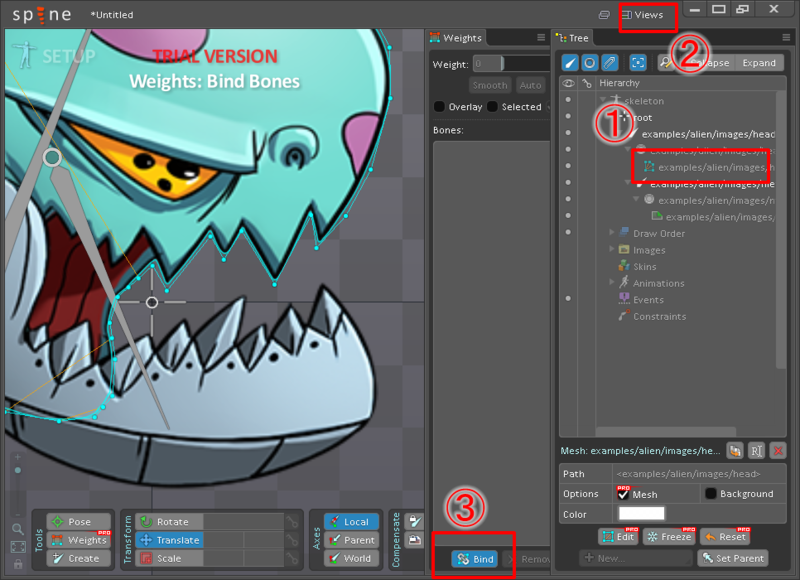Toggle visibility dot for root bone

point(568,116)
